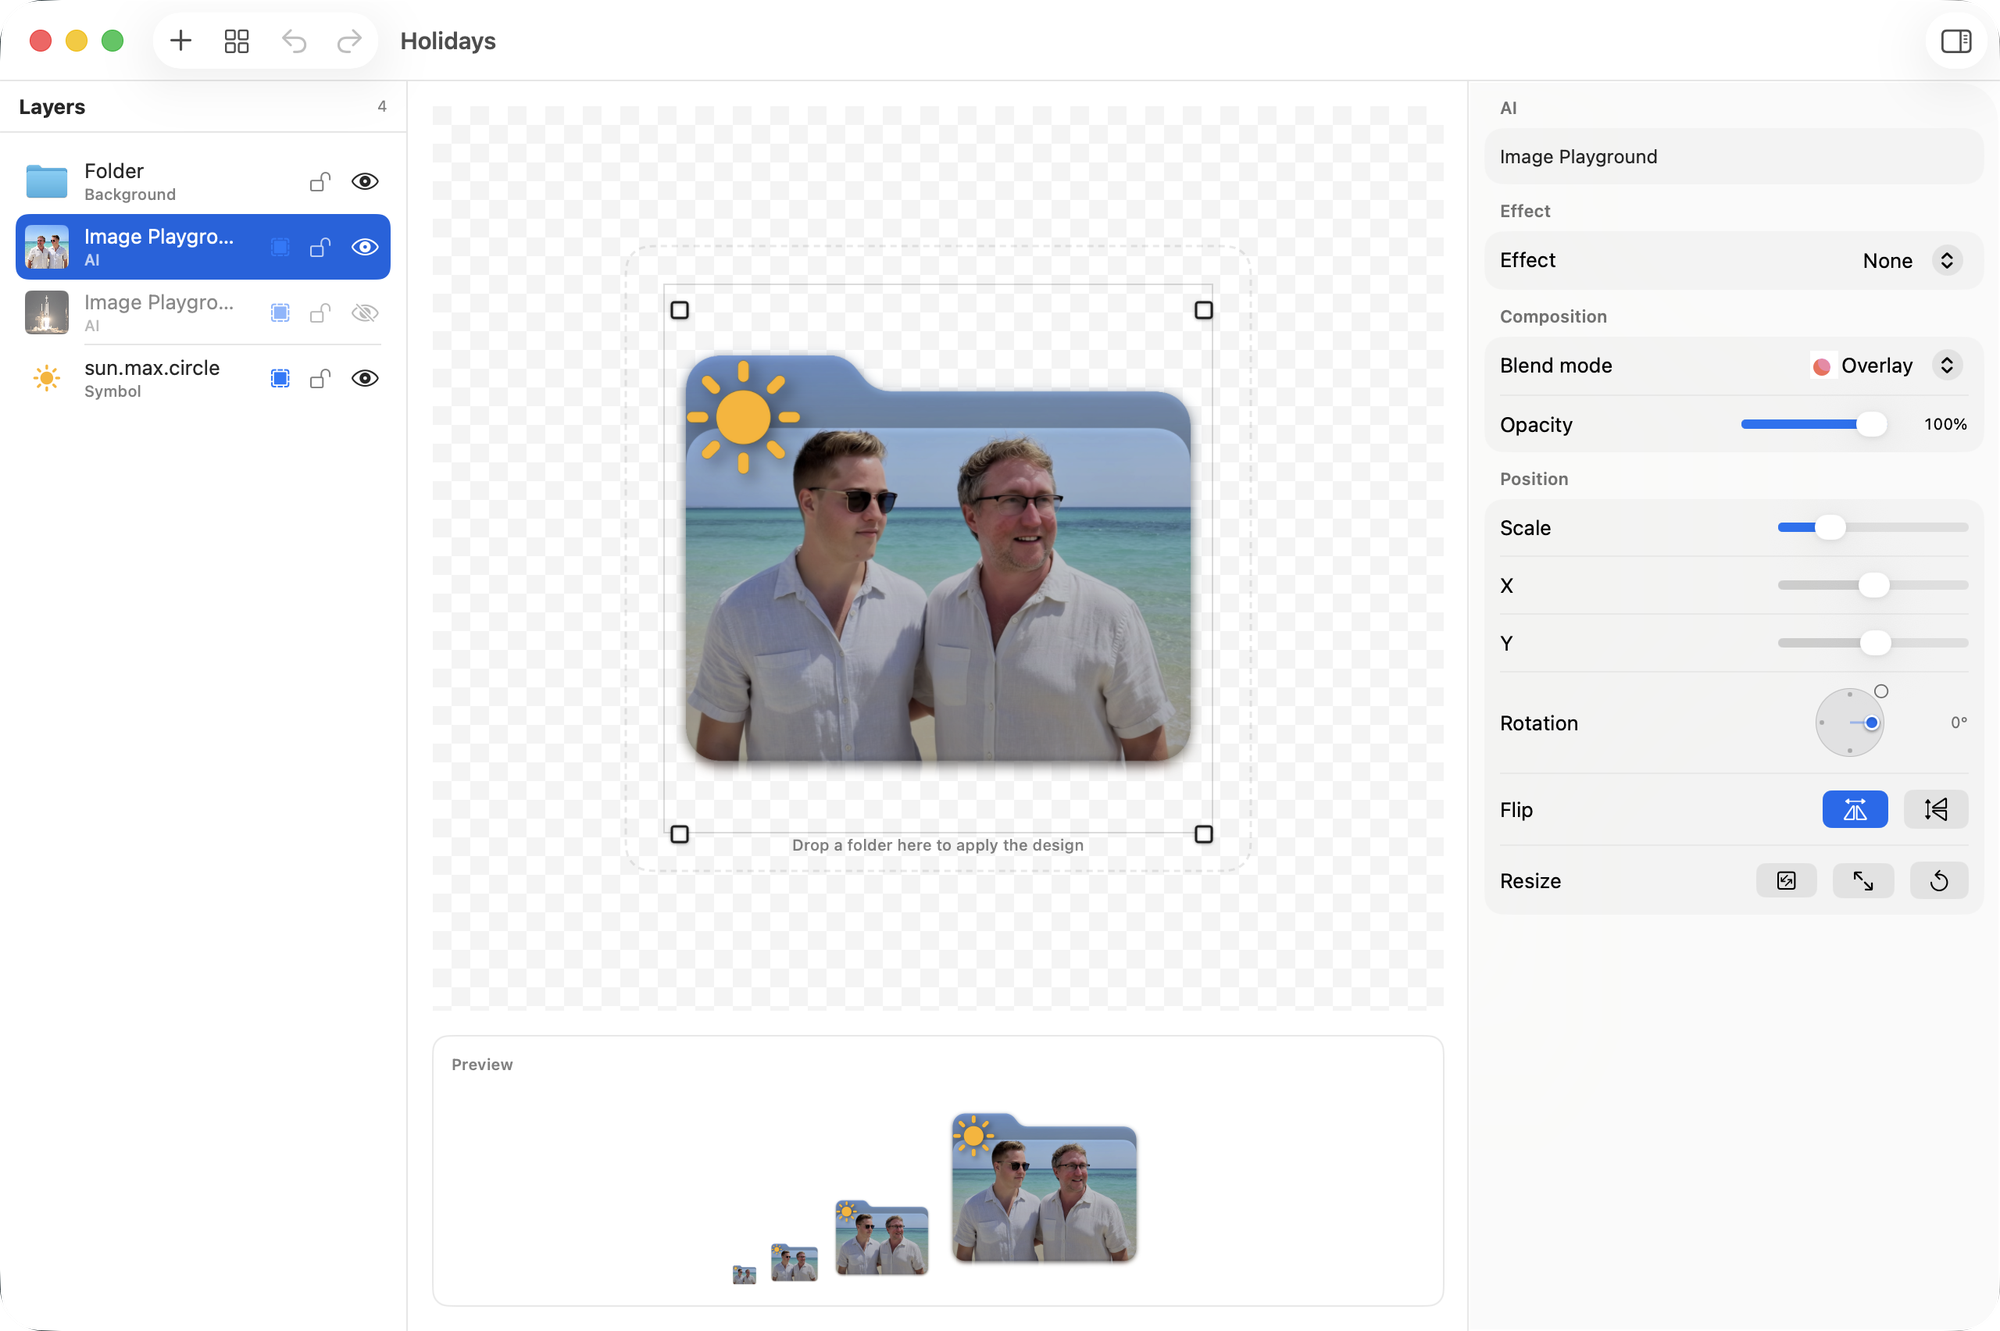
Task: Click lock icon on selected Image Playground layer
Action: (x=320, y=247)
